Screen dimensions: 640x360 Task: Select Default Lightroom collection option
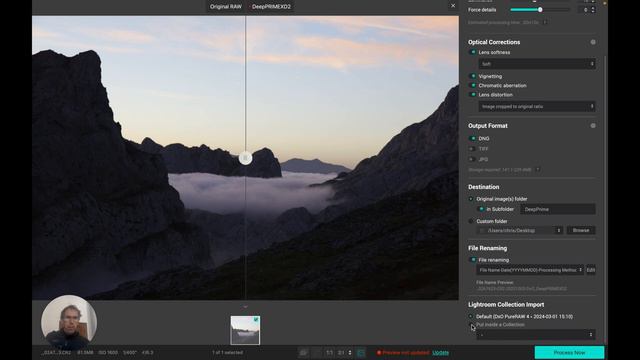pos(471,316)
